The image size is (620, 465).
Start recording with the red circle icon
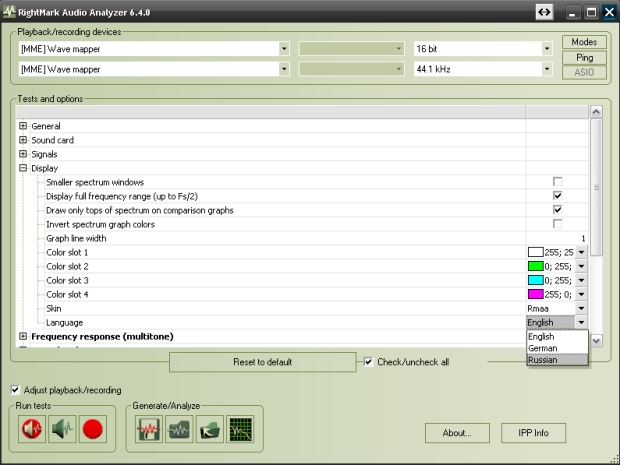[x=93, y=429]
